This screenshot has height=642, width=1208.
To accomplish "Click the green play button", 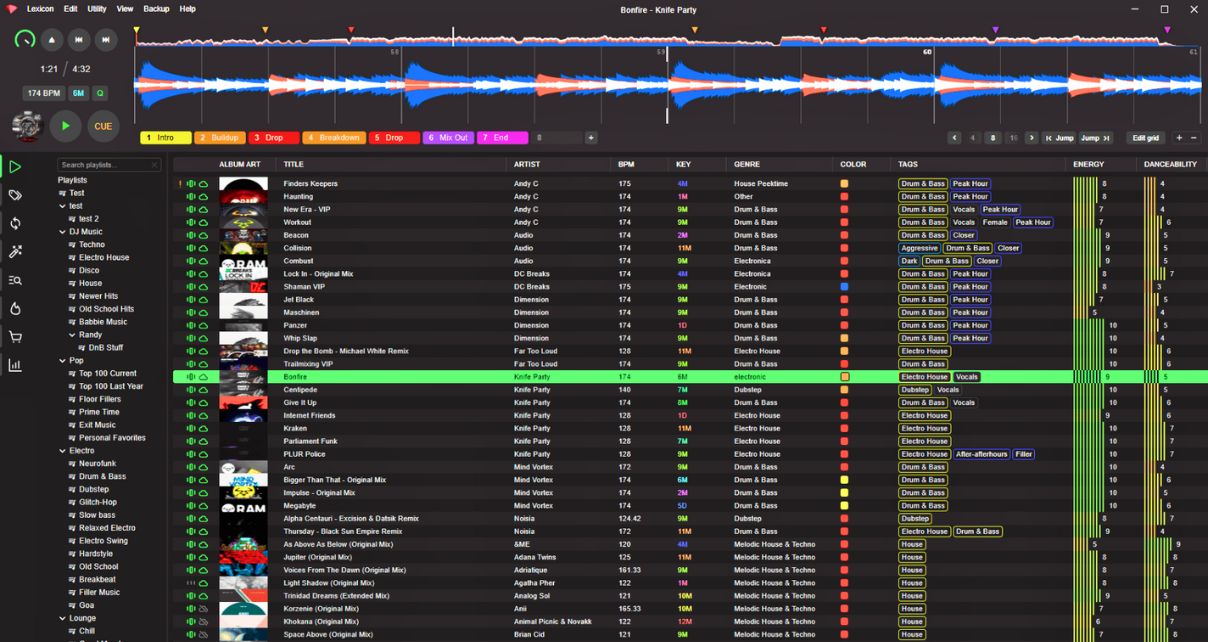I will click(x=65, y=126).
